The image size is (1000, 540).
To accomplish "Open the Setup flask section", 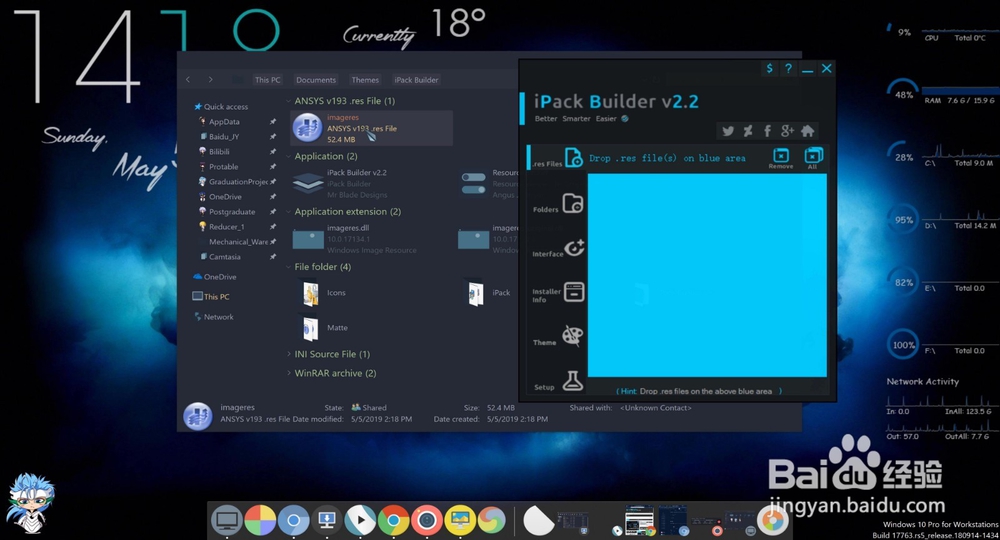I will point(559,381).
